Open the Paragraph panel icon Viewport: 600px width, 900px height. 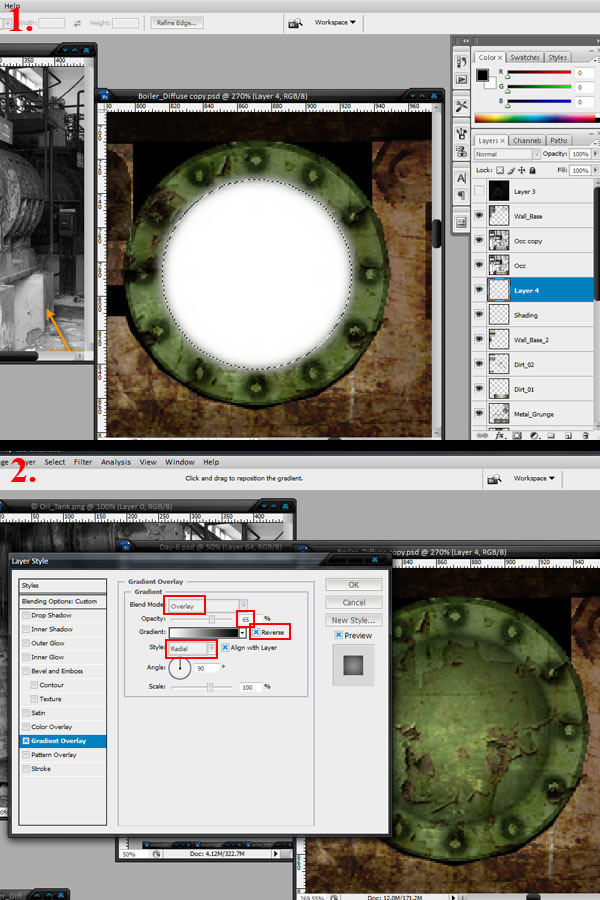pos(461,196)
